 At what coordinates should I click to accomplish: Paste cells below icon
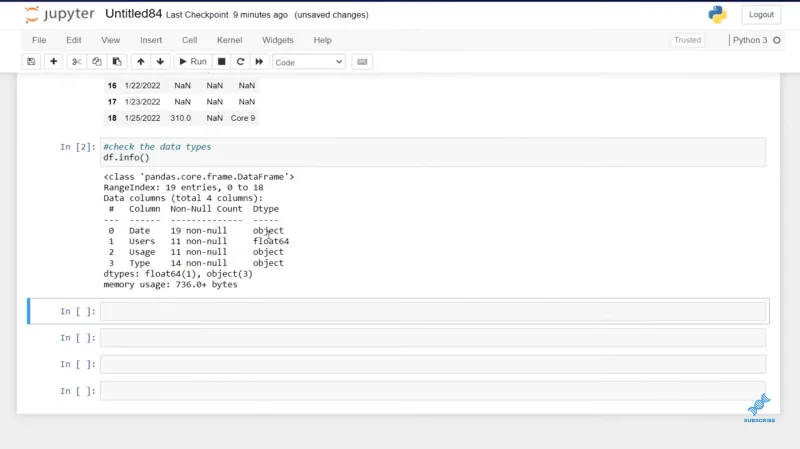click(x=117, y=62)
